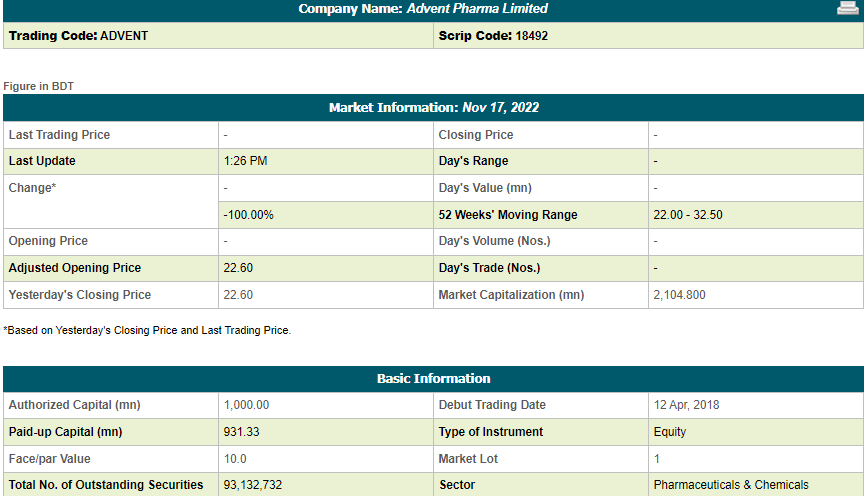Click the printer icon in header
This screenshot has width=867, height=496.
coord(848,8)
